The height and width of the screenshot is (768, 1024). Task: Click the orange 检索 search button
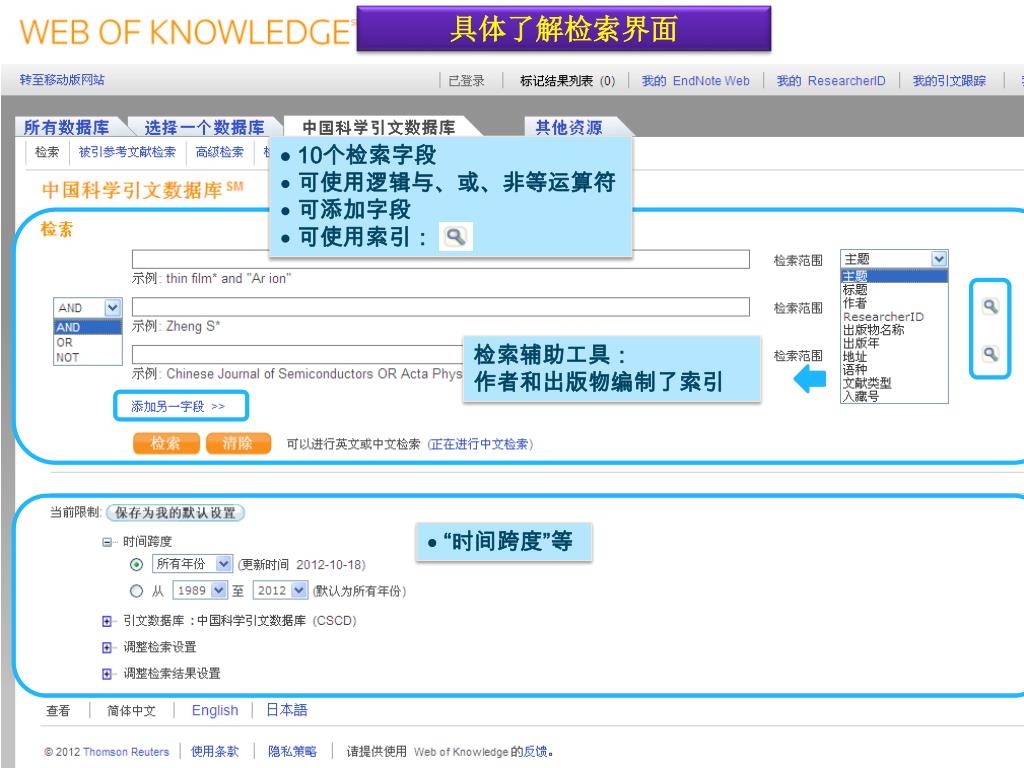pyautogui.click(x=166, y=443)
